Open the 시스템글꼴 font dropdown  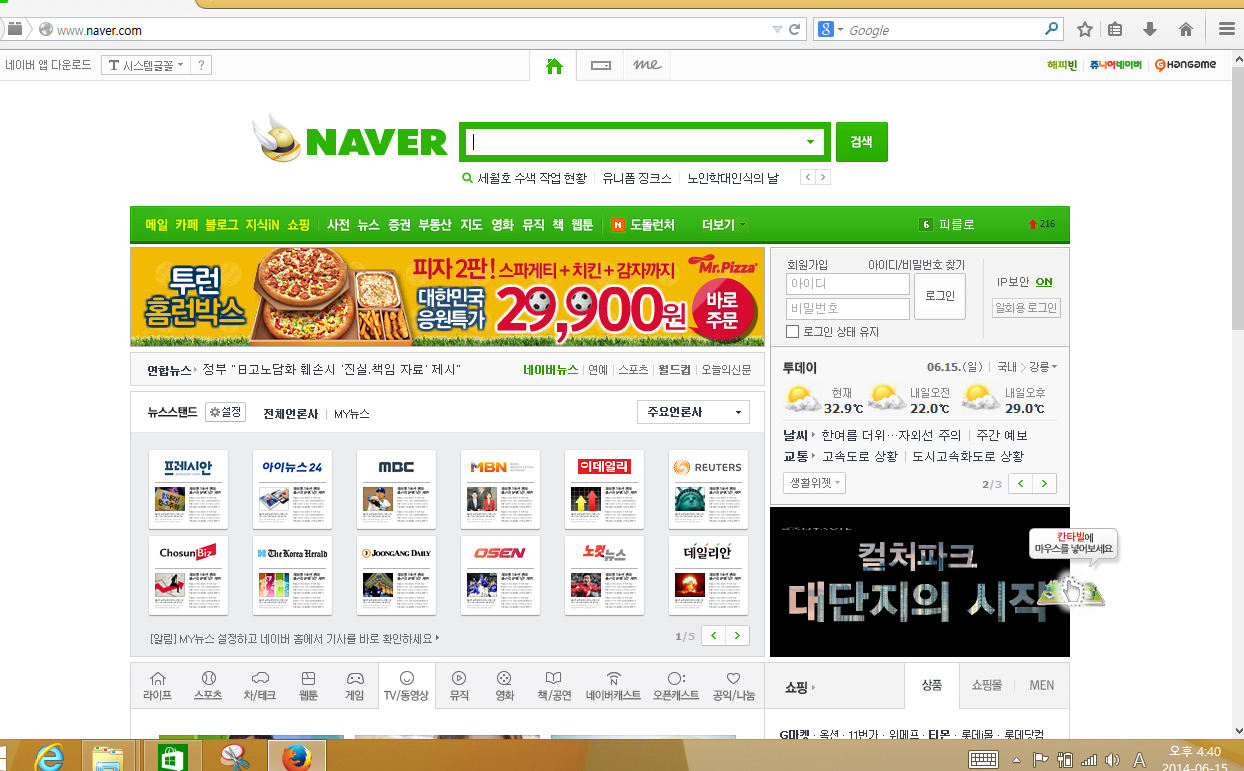coord(146,65)
